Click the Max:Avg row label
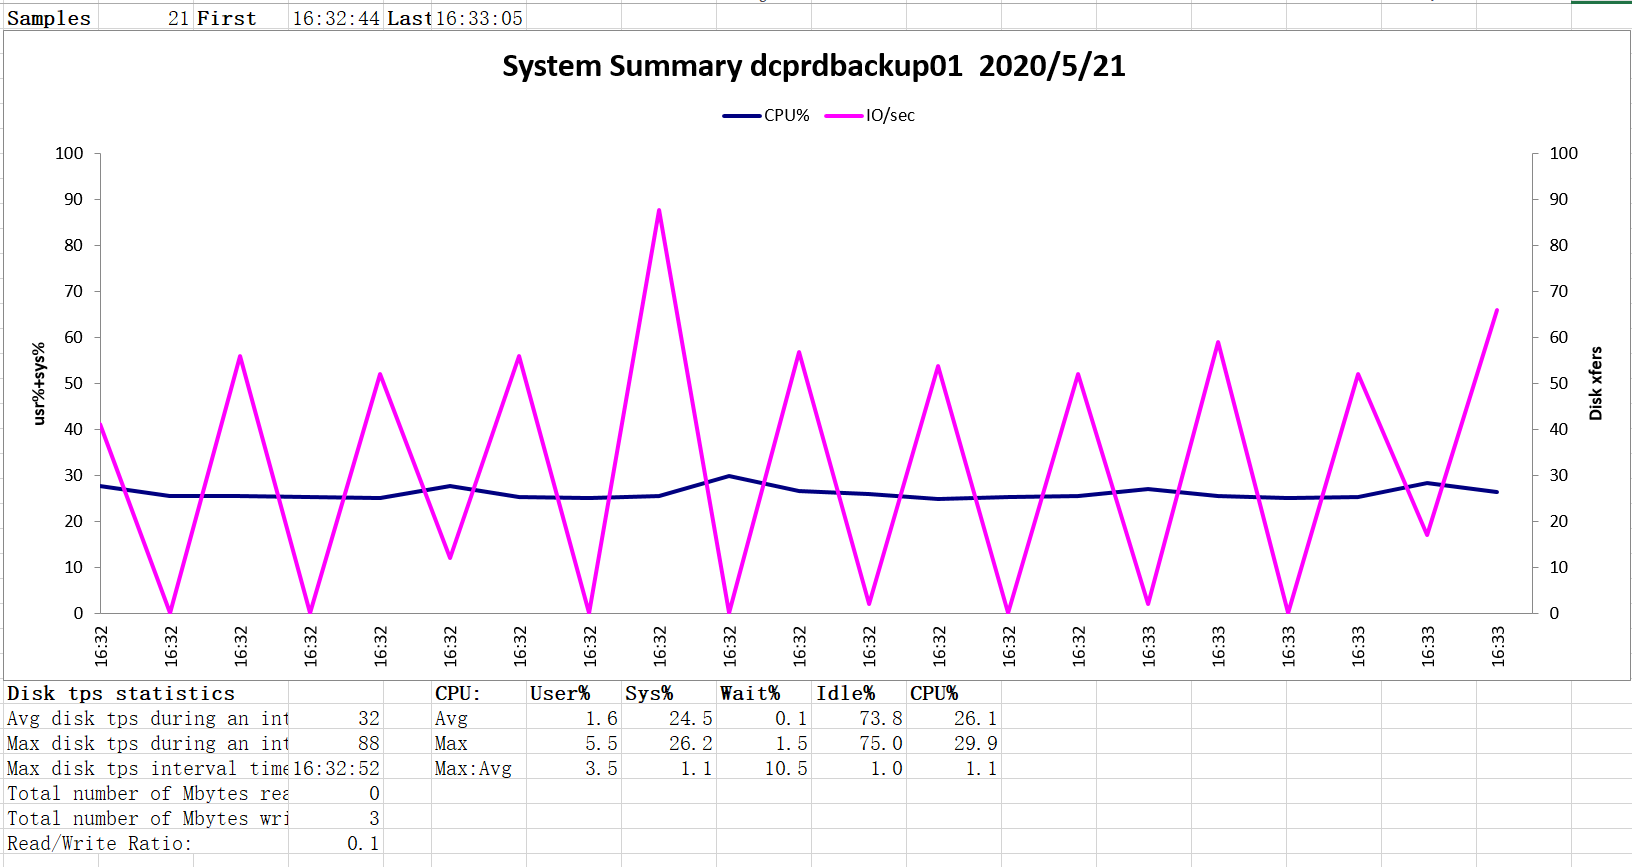 click(x=479, y=768)
